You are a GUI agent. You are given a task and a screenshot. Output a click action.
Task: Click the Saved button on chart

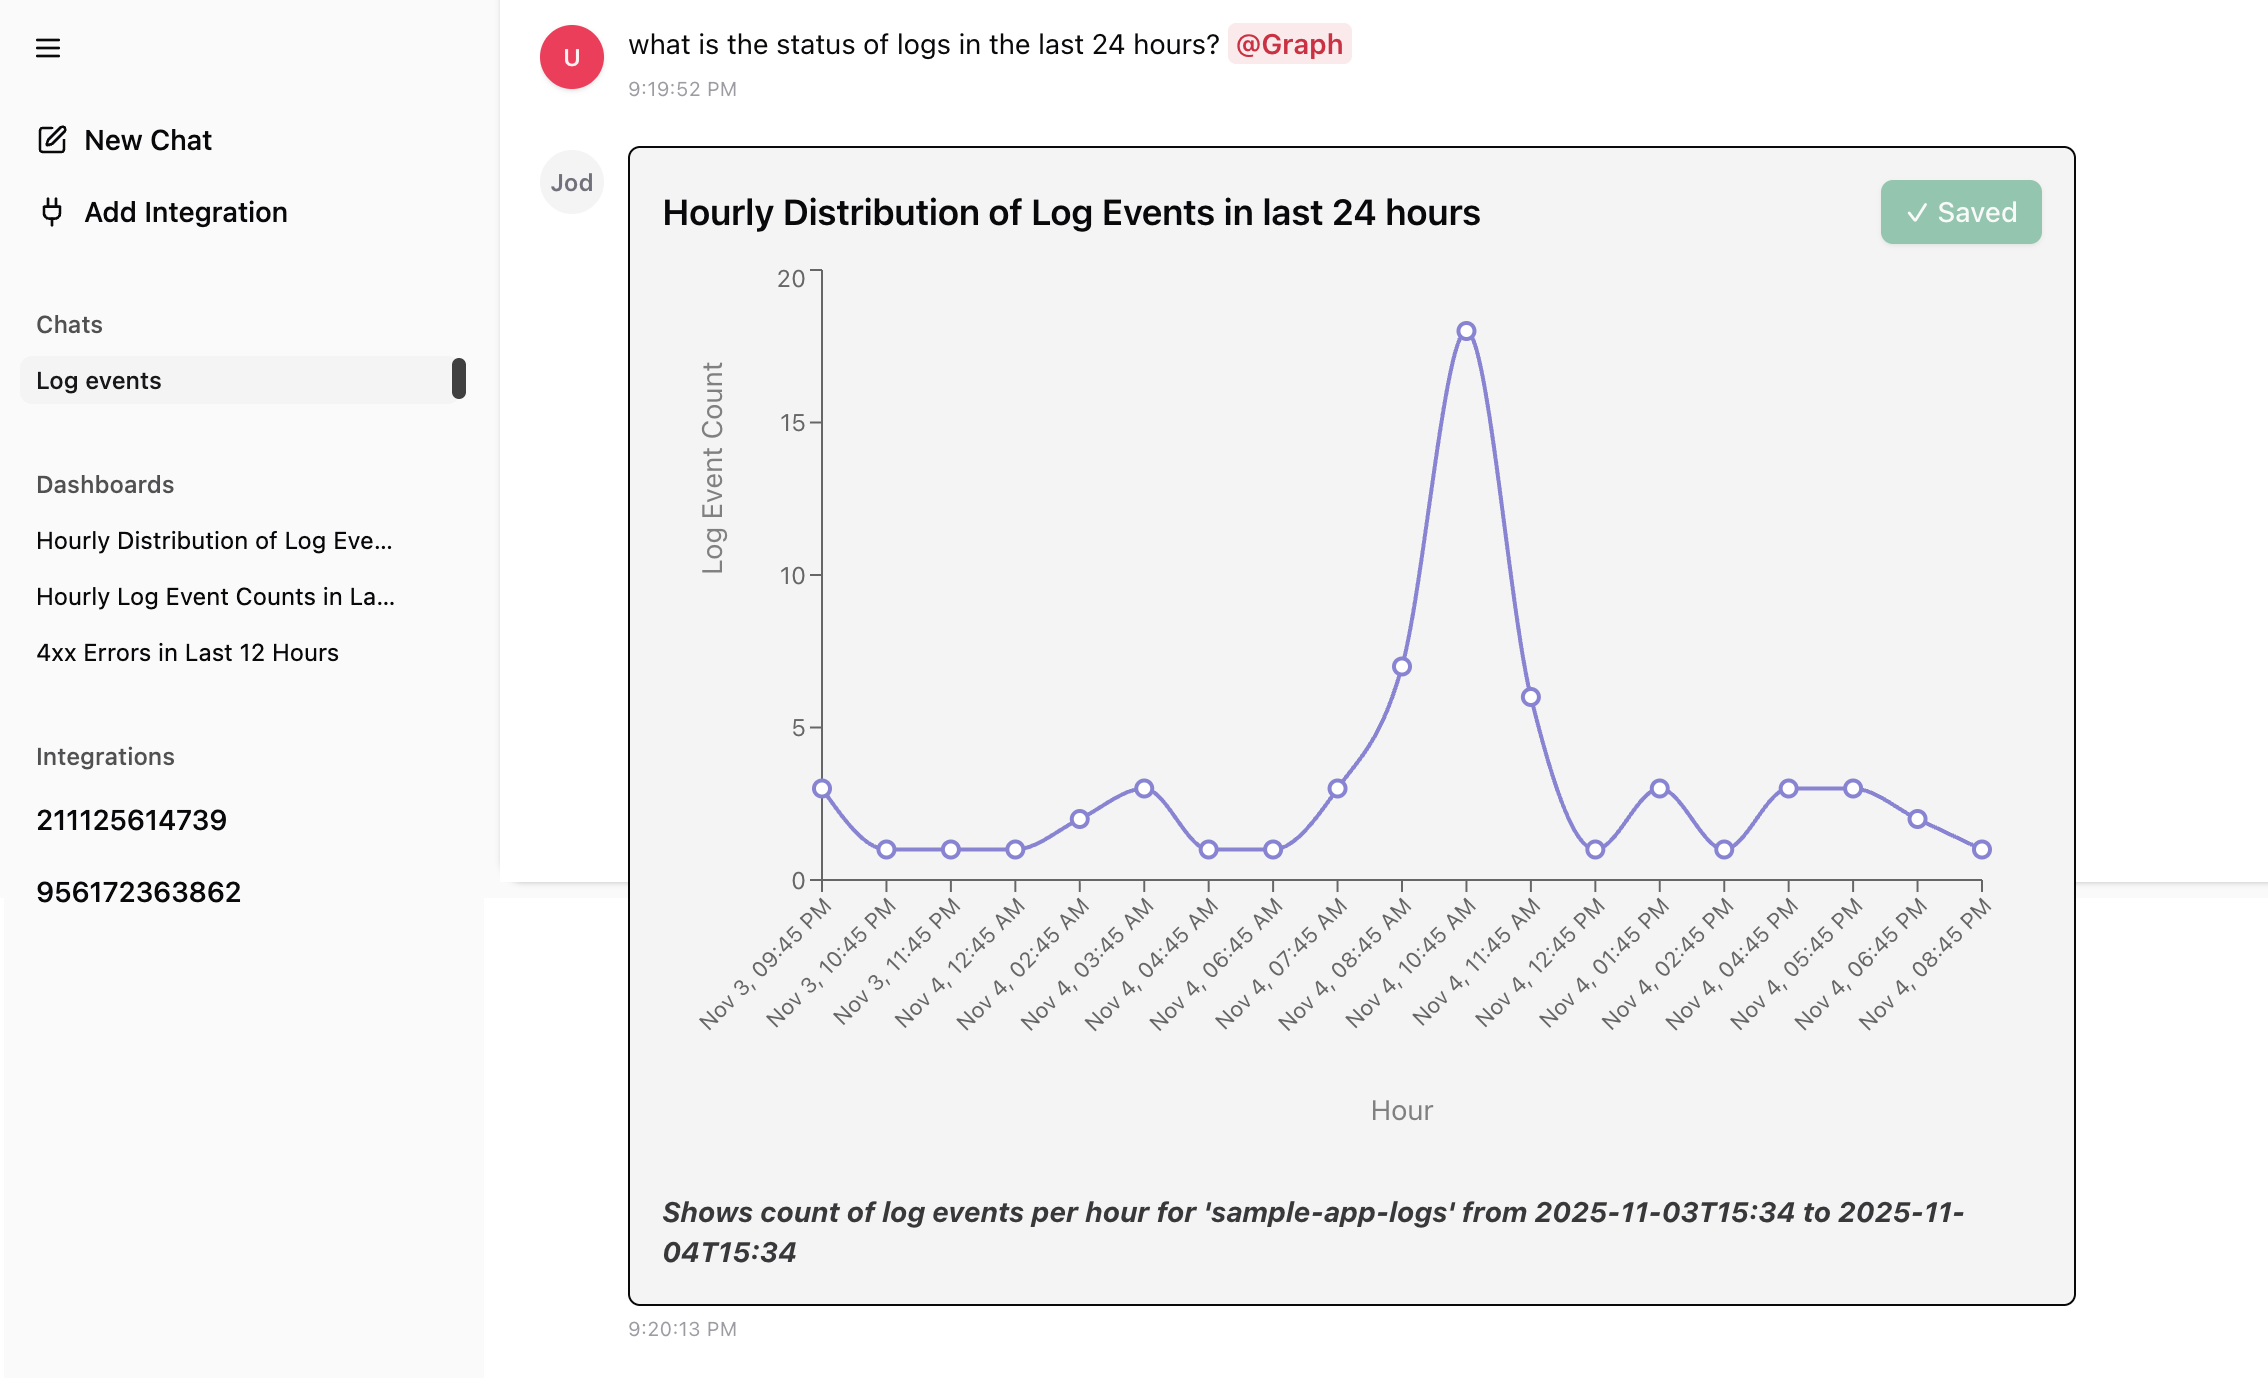tap(1960, 212)
